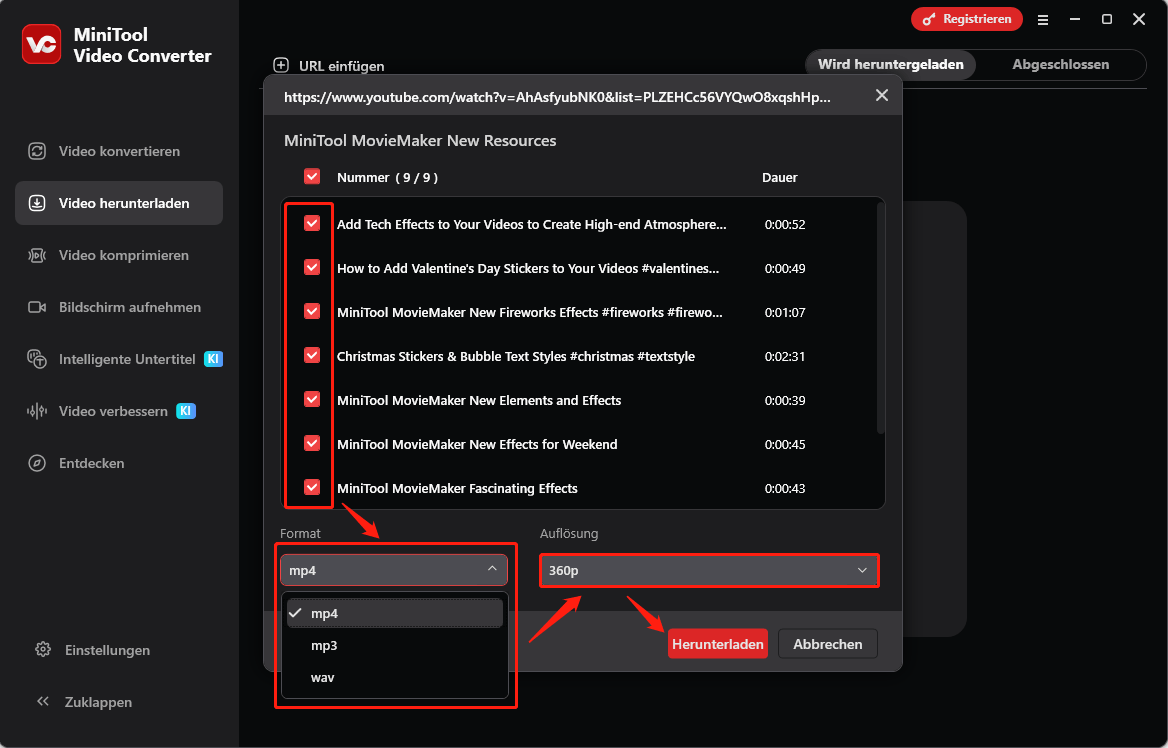This screenshot has height=748, width=1168.
Task: Uncheck the Add Tech Effects video checkbox
Action: click(x=312, y=224)
